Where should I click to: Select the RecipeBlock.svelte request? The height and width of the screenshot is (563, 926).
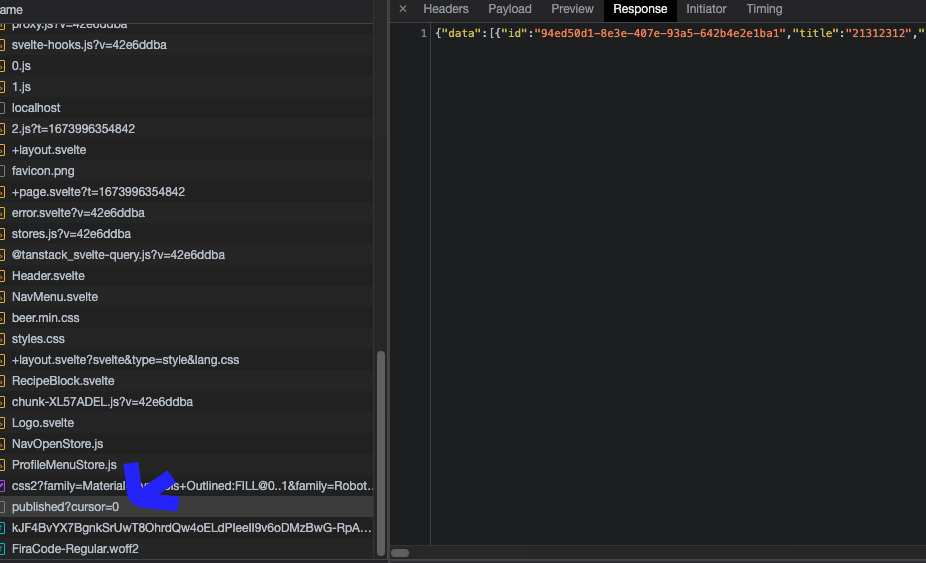(x=187, y=380)
